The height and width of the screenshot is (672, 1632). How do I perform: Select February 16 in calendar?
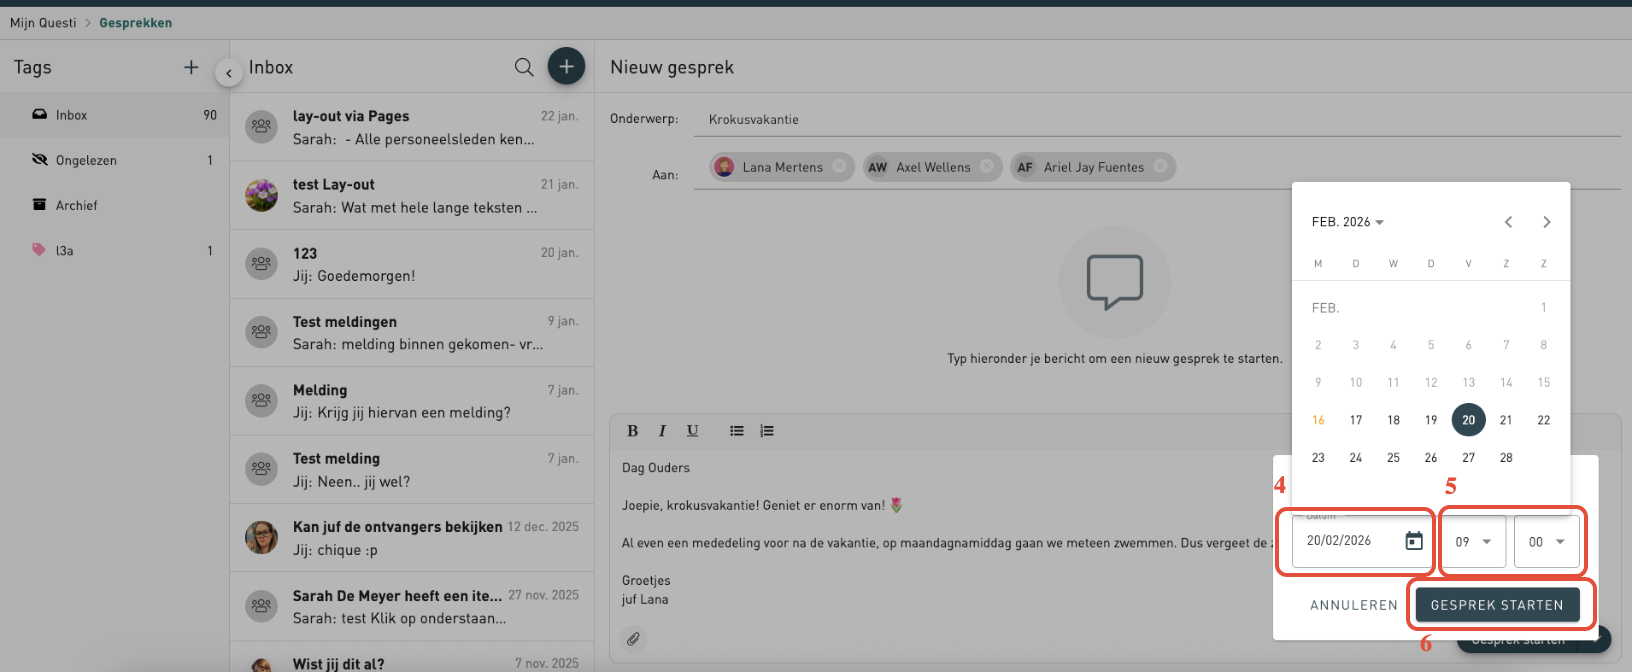[x=1318, y=420]
